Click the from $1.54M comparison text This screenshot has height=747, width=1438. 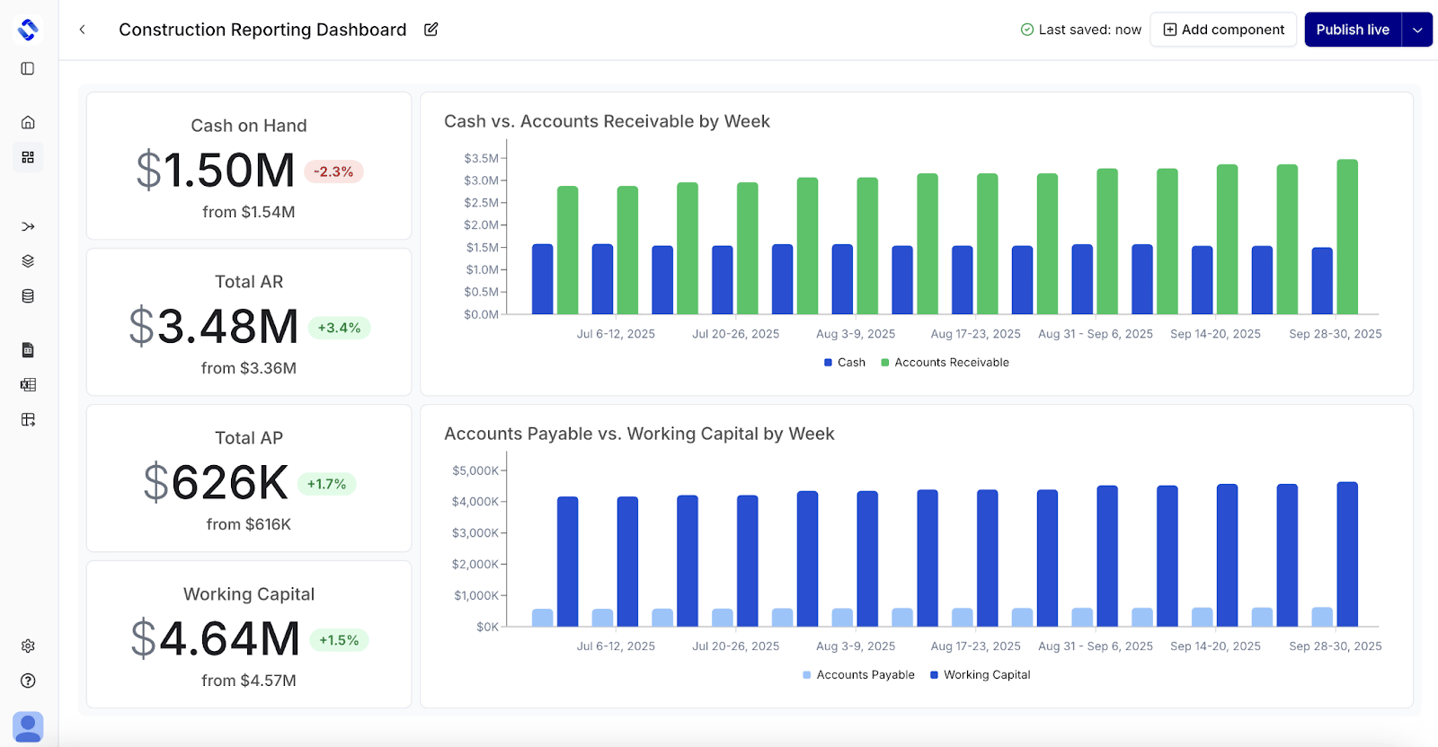click(249, 212)
